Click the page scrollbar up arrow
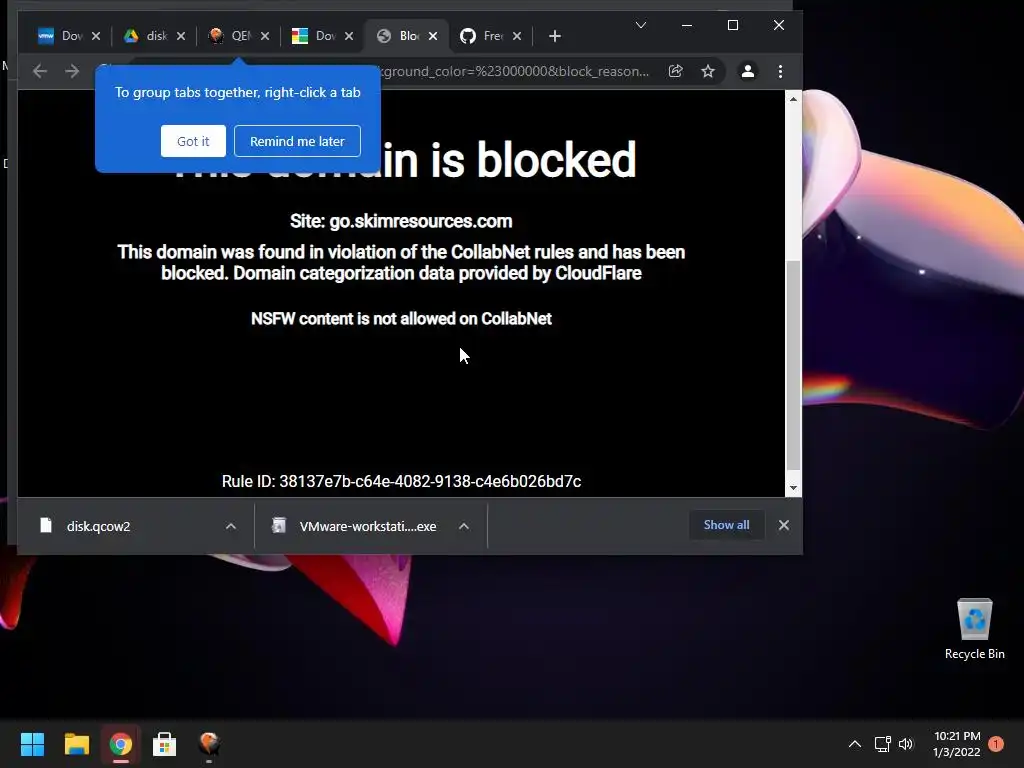Screen dimensions: 1024x768 click(x=793, y=99)
